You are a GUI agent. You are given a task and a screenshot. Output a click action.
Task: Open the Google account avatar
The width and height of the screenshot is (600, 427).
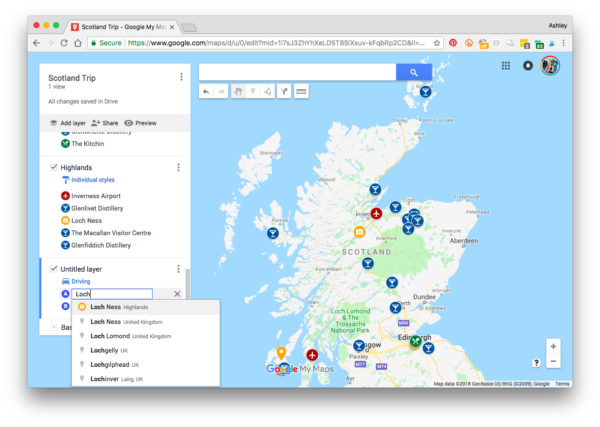(550, 66)
